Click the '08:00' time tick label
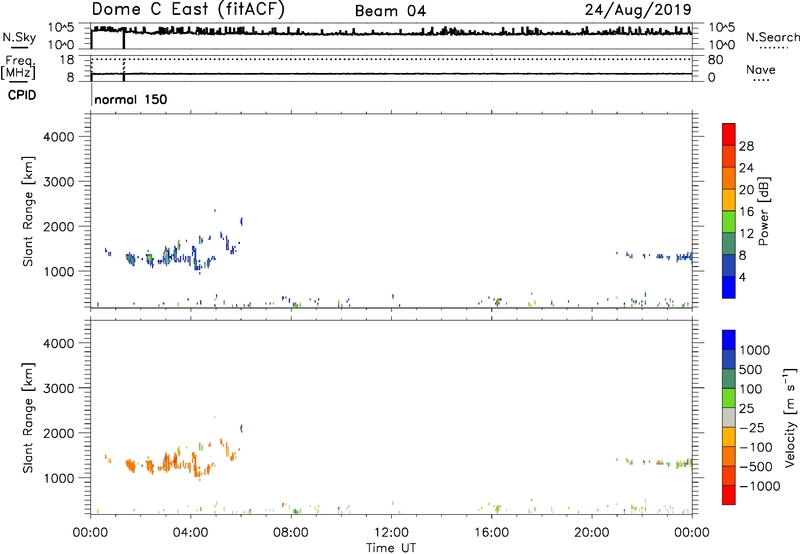The width and height of the screenshot is (800, 554). [291, 533]
